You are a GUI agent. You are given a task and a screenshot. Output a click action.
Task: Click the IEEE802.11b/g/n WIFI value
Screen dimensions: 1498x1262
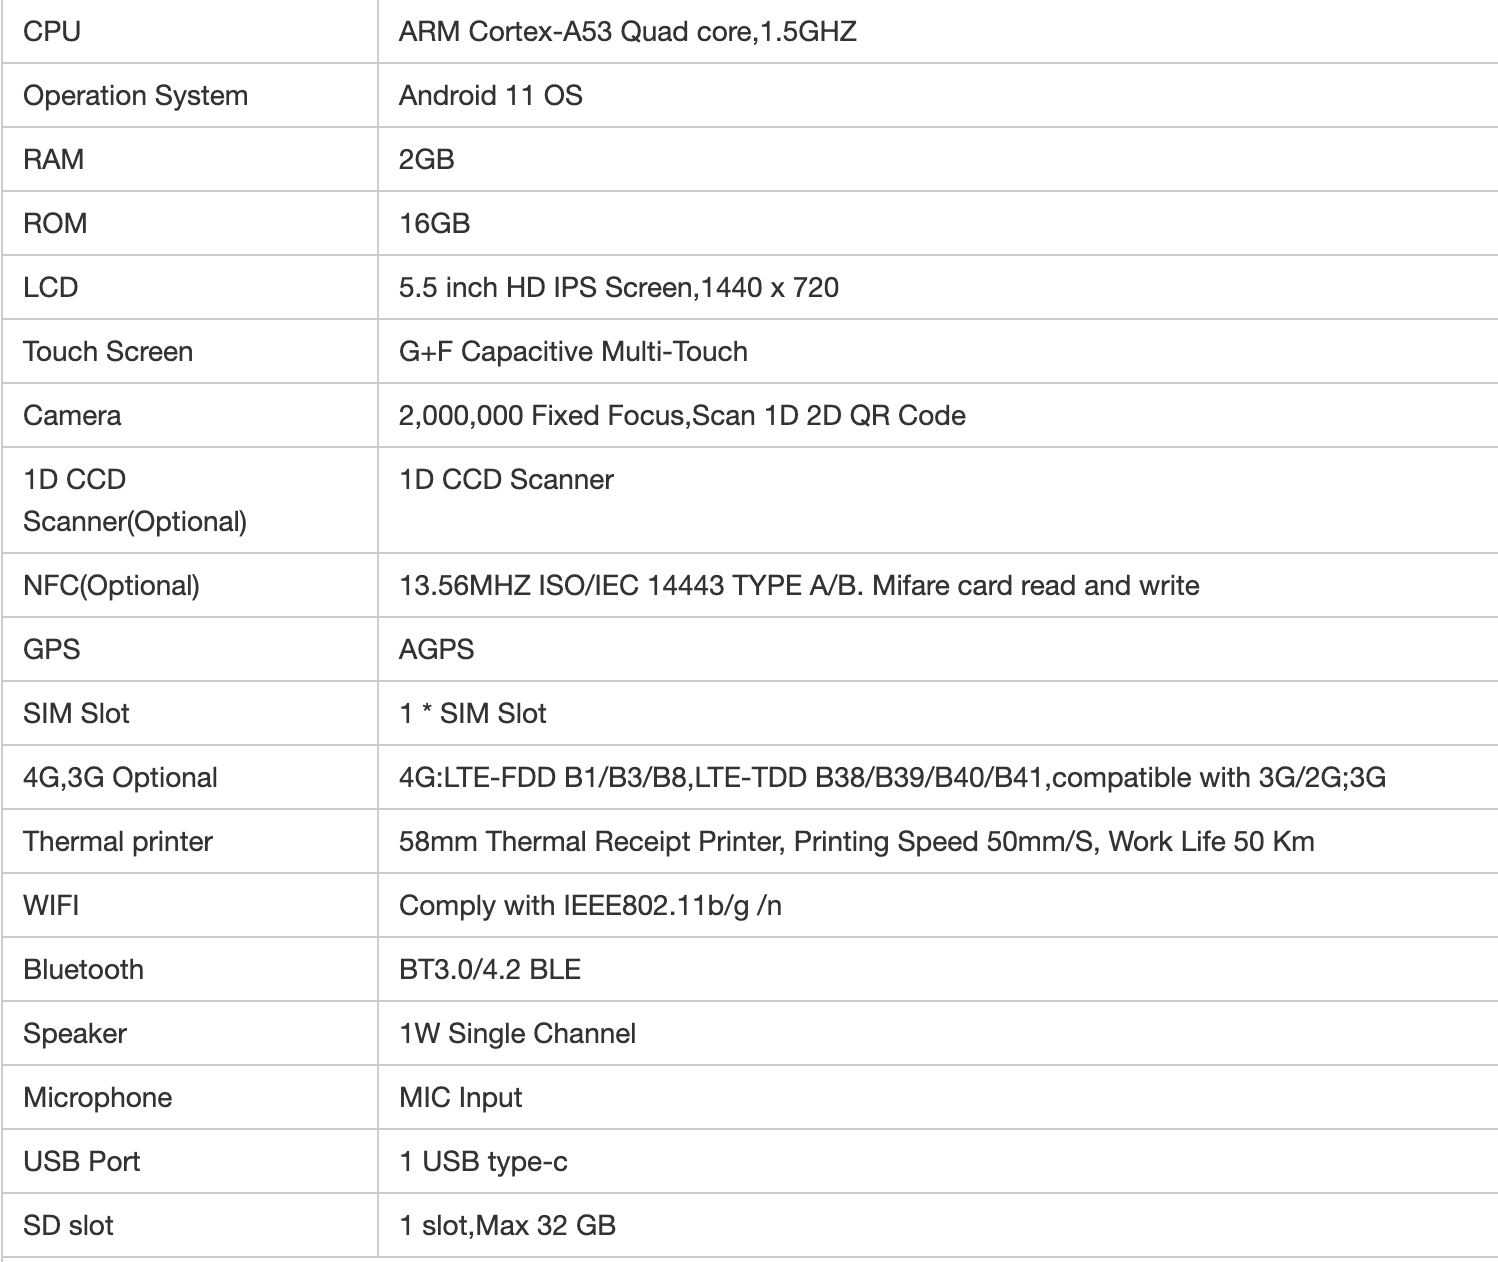click(x=590, y=905)
